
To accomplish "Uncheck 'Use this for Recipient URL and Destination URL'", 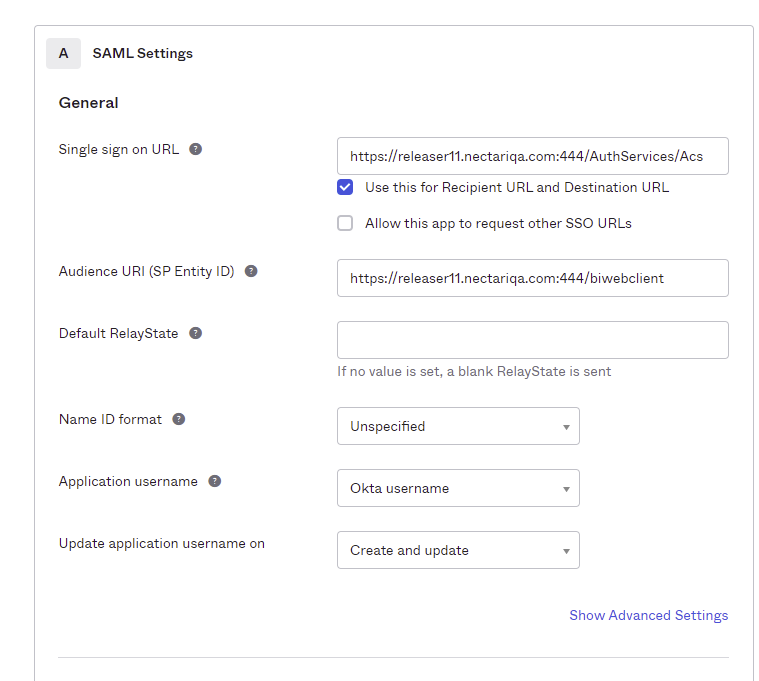I will tap(345, 187).
